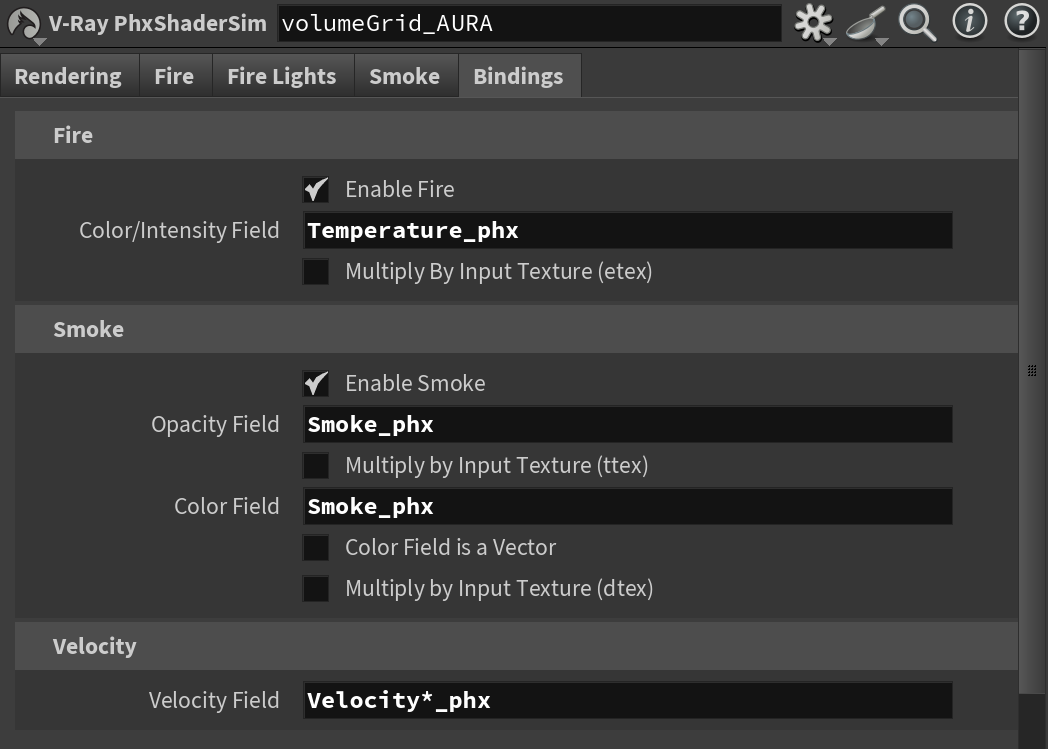Open the Fire Lights tab
Image resolution: width=1048 pixels, height=749 pixels.
[x=282, y=76]
